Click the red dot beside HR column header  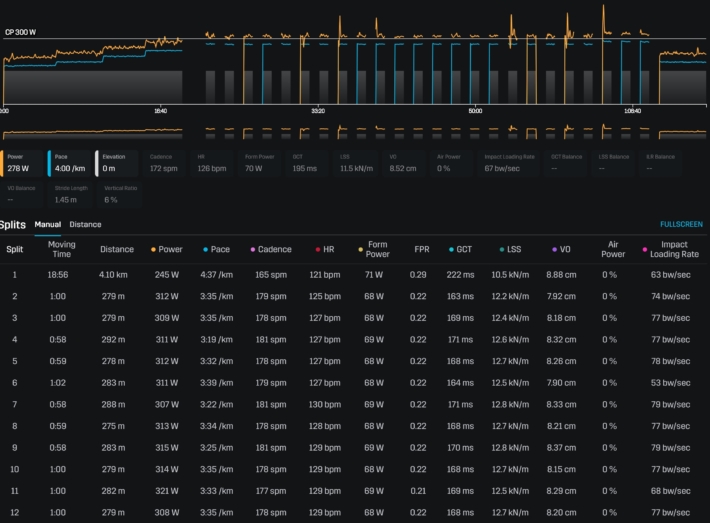[x=318, y=249]
